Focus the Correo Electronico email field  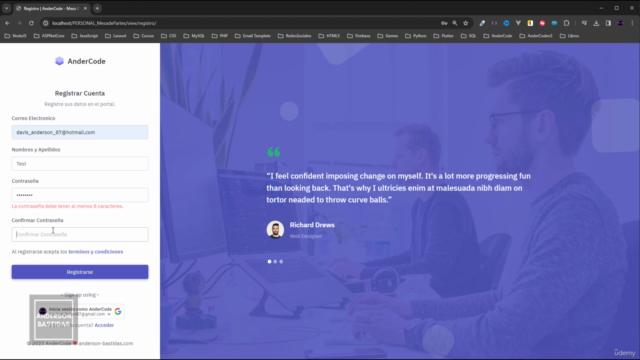80,132
